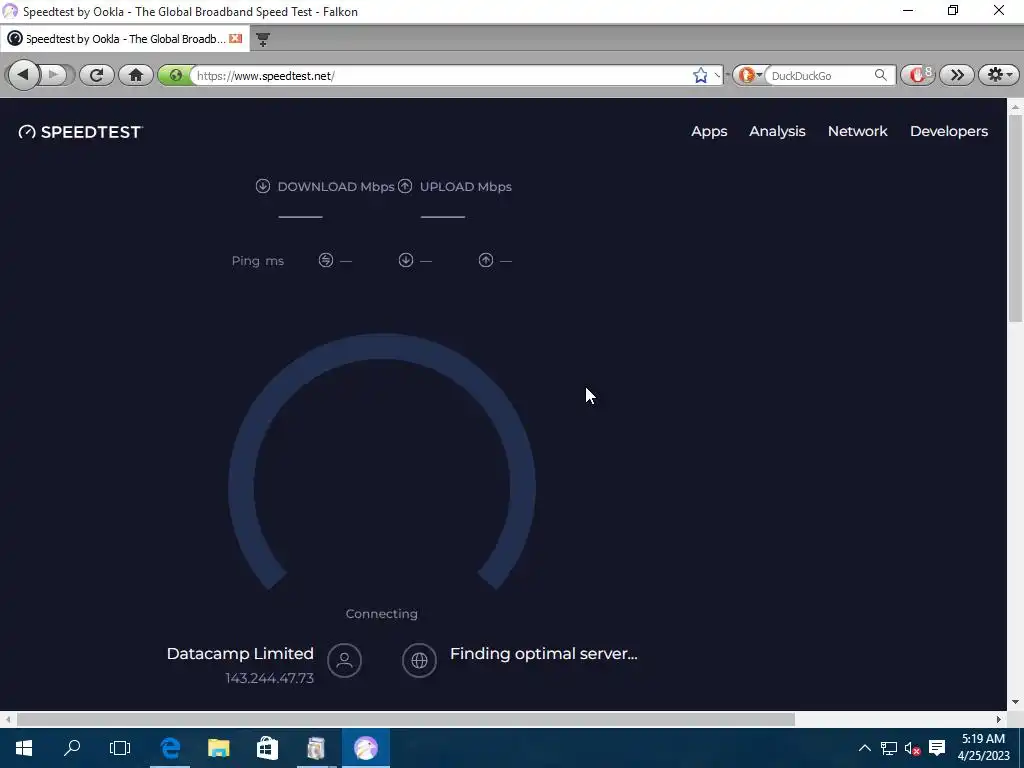Expand hidden toolbar items with double chevron
The width and height of the screenshot is (1024, 768).
pyautogui.click(x=957, y=75)
